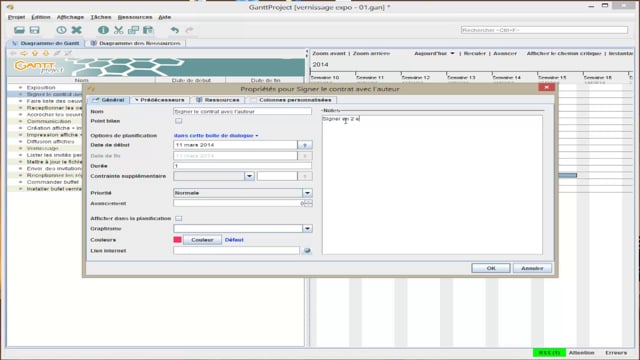The height and width of the screenshot is (360, 640).
Task: Switch to Colonnes personnalisées tab
Action: [x=291, y=100]
